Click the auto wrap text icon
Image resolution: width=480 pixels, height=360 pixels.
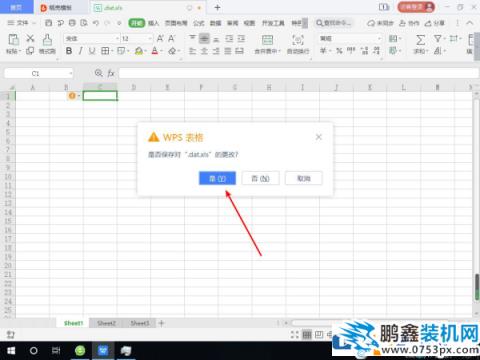pyautogui.click(x=298, y=40)
